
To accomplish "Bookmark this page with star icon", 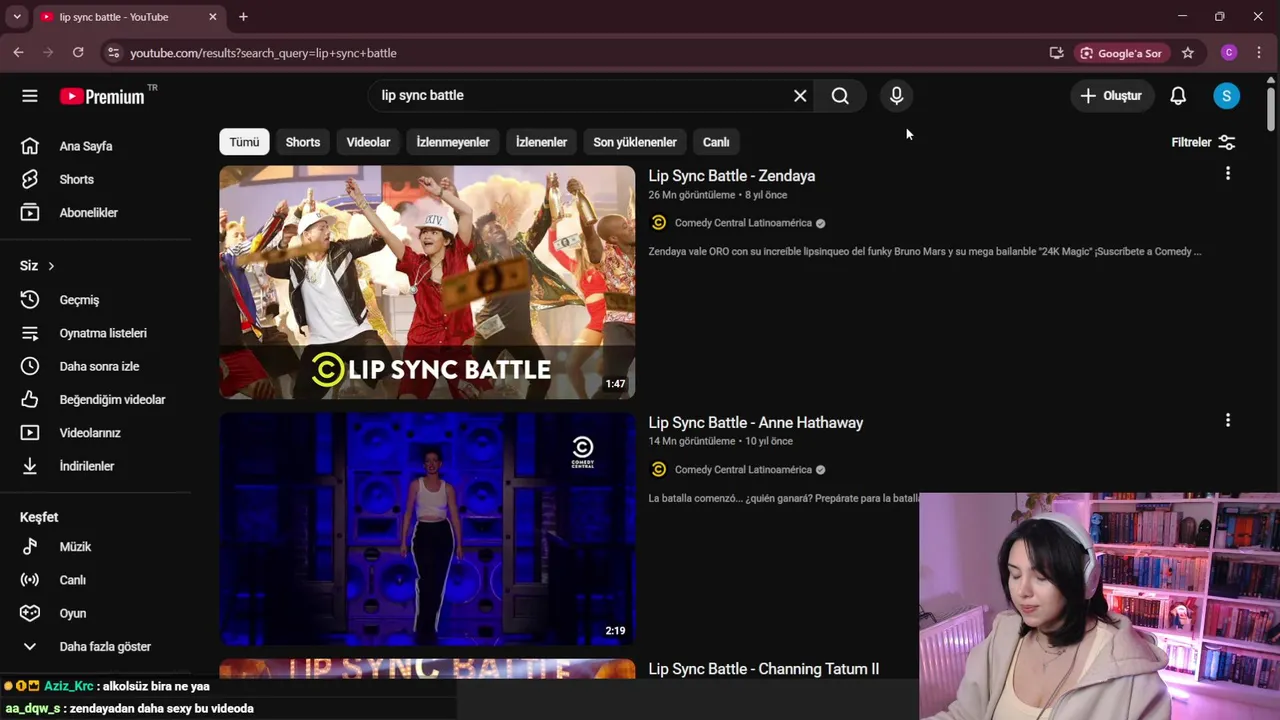I will pyautogui.click(x=1188, y=53).
